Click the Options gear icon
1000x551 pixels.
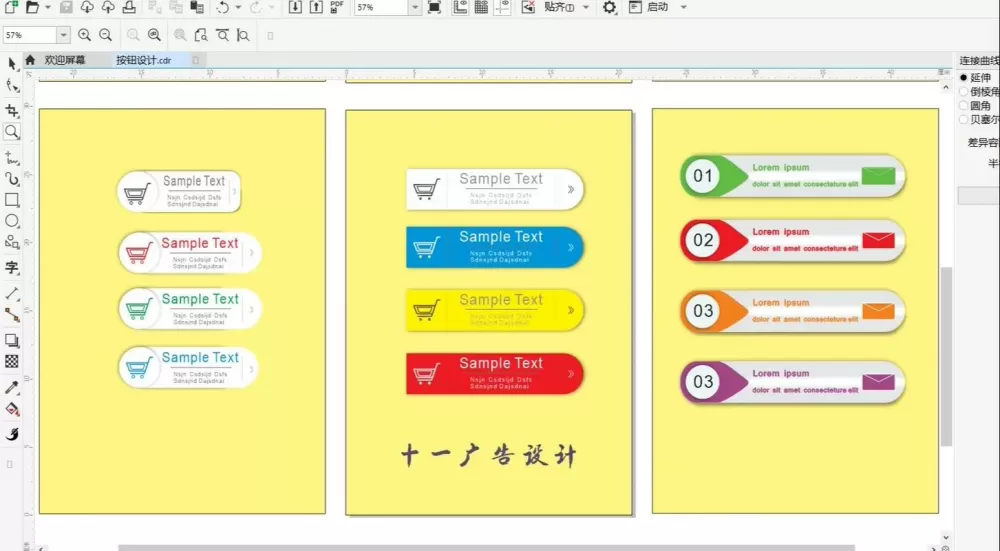[x=610, y=7]
